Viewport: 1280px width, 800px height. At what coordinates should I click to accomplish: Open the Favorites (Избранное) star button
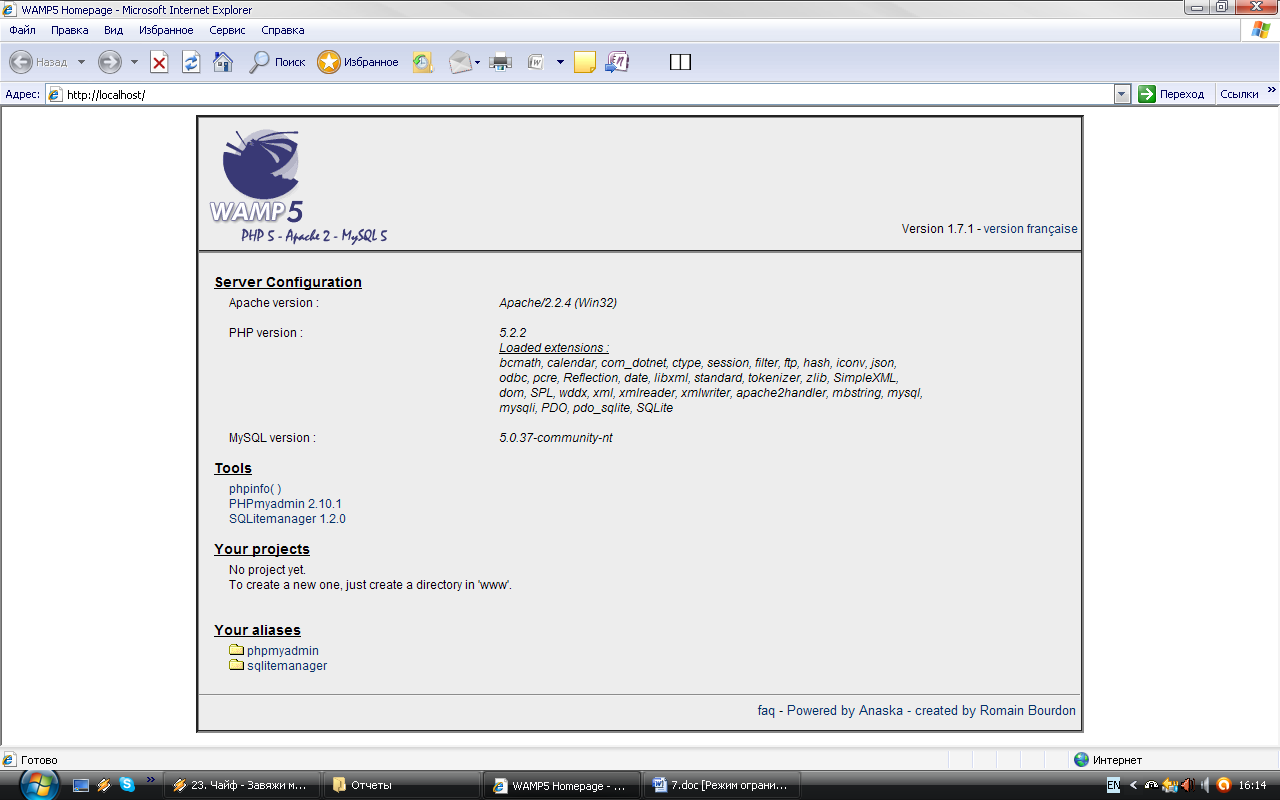pos(358,62)
